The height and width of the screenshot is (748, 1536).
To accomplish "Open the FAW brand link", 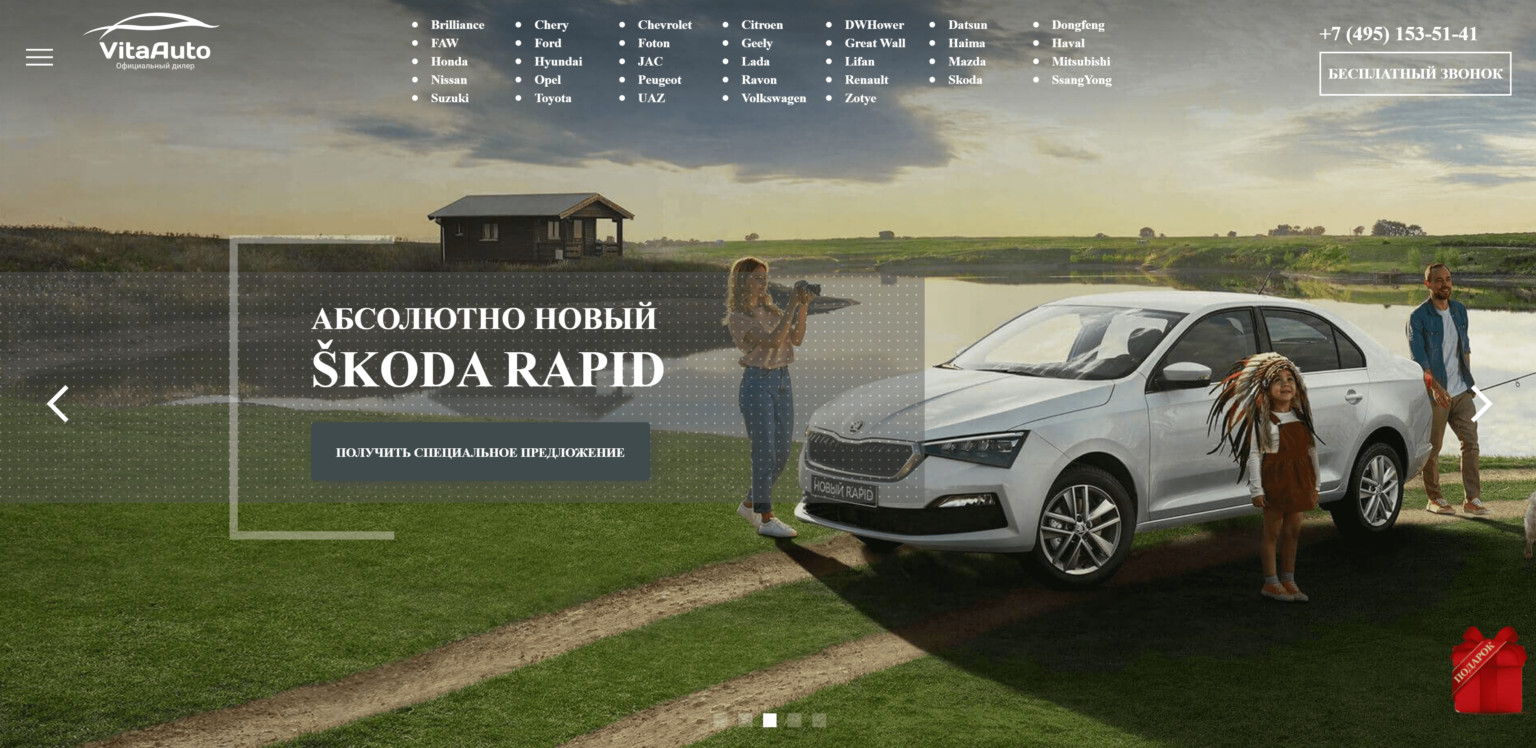I will point(444,43).
